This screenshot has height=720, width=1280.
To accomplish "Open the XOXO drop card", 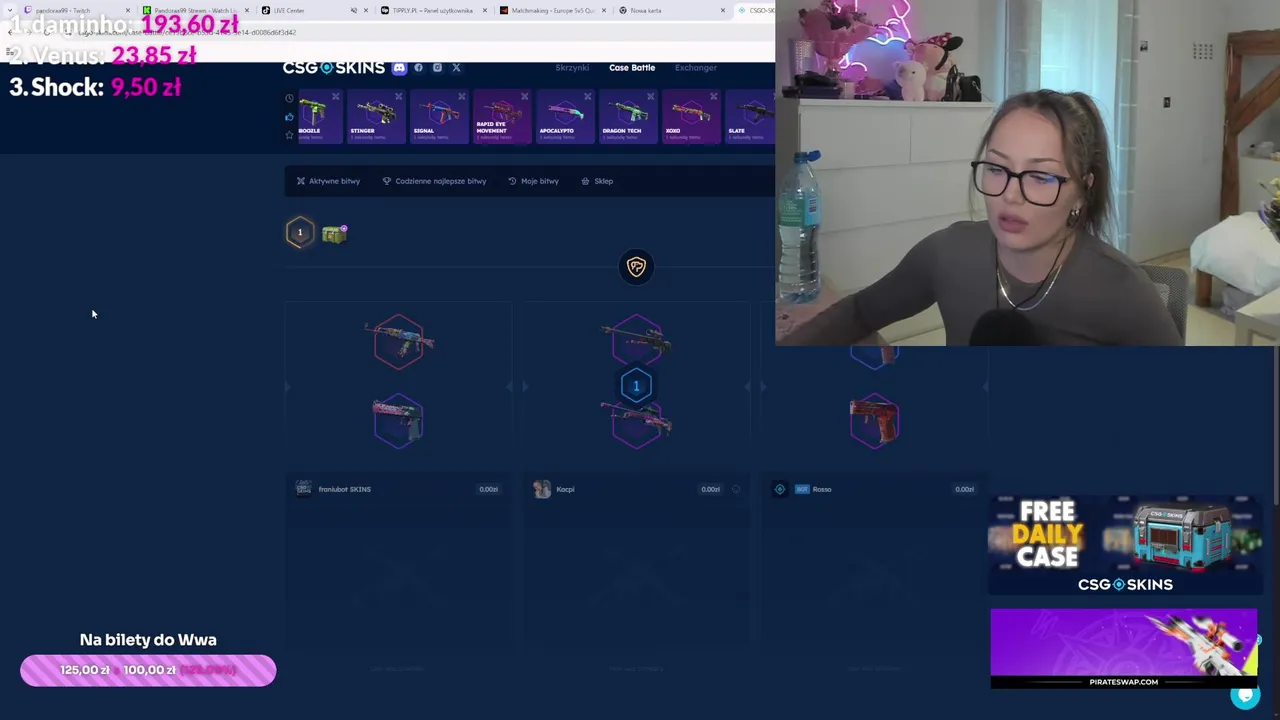I will [x=690, y=117].
